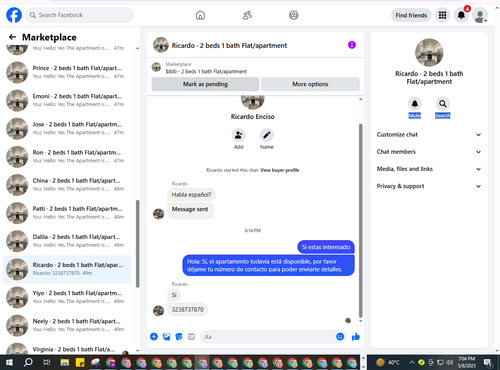This screenshot has height=370, width=500.
Task: Click in the message Aa text field
Action: tap(268, 337)
